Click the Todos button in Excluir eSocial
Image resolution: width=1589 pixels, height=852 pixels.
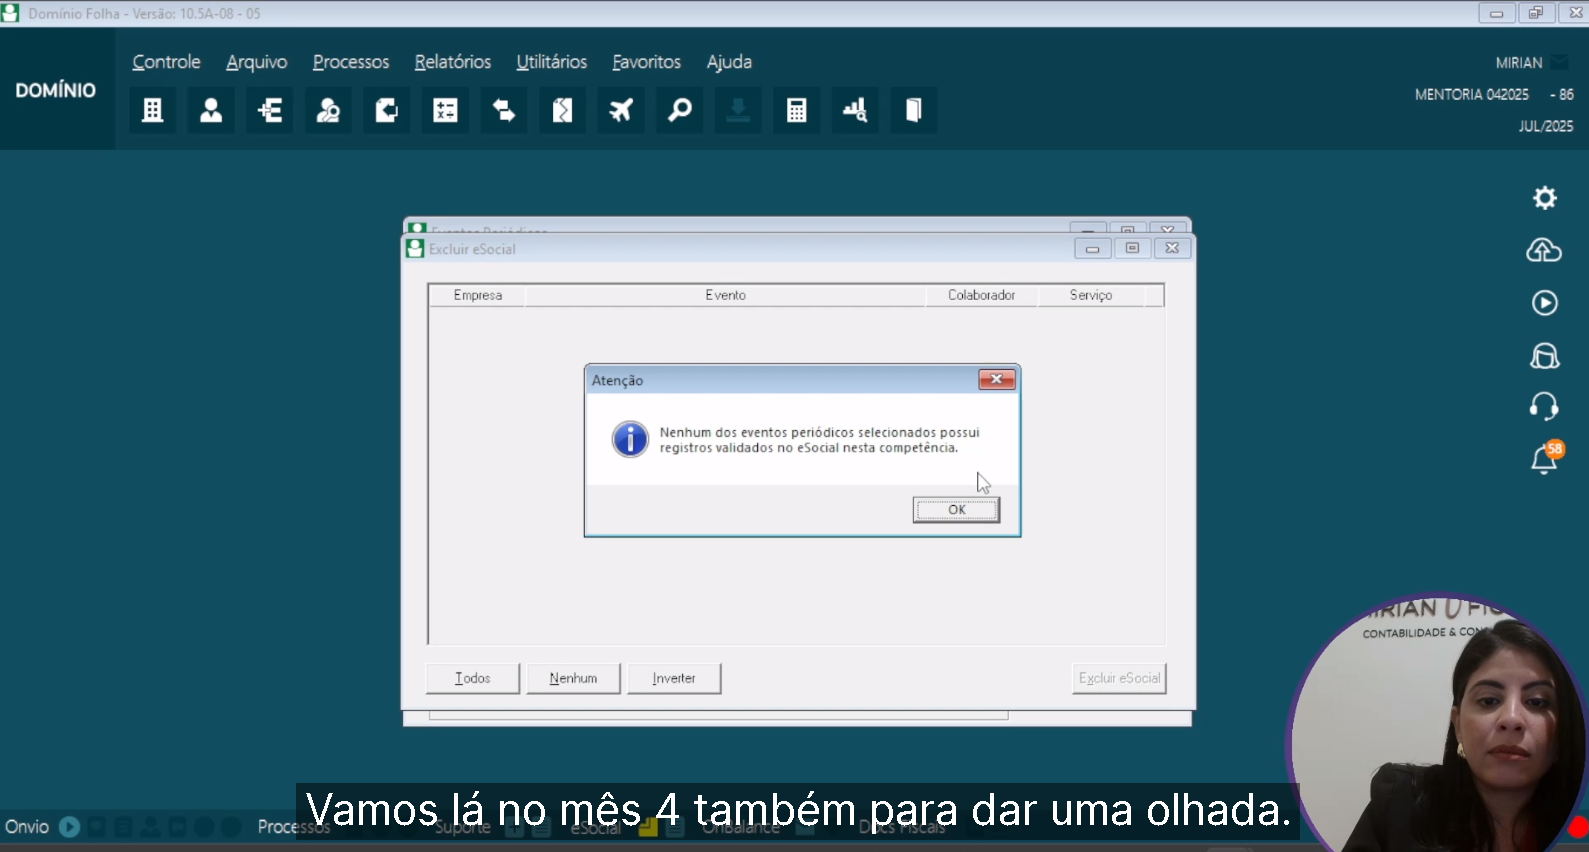click(x=473, y=678)
